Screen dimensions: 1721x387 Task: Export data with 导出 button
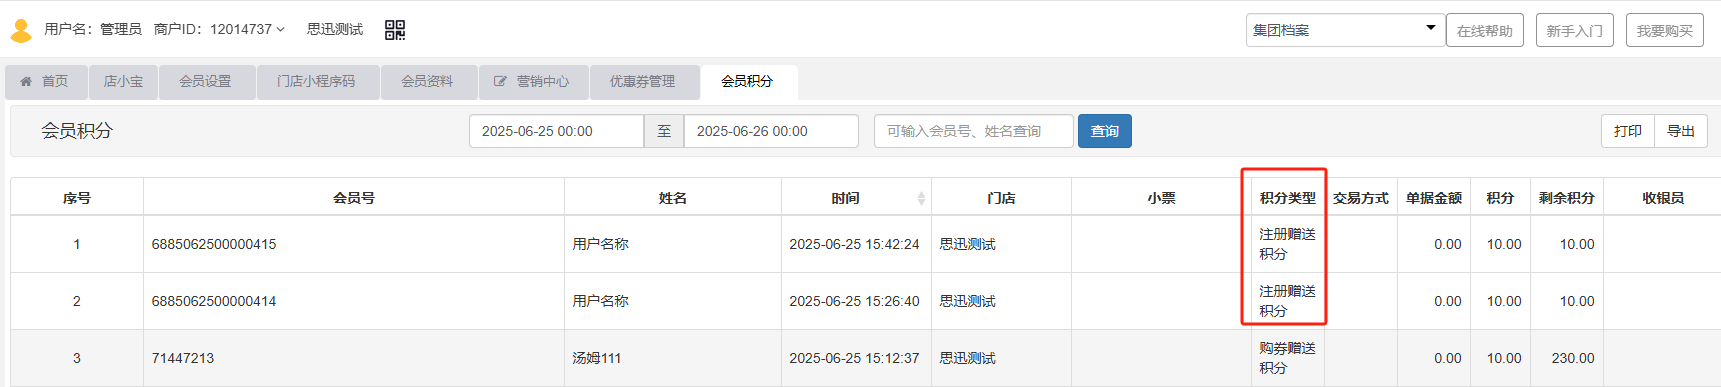tap(1681, 131)
